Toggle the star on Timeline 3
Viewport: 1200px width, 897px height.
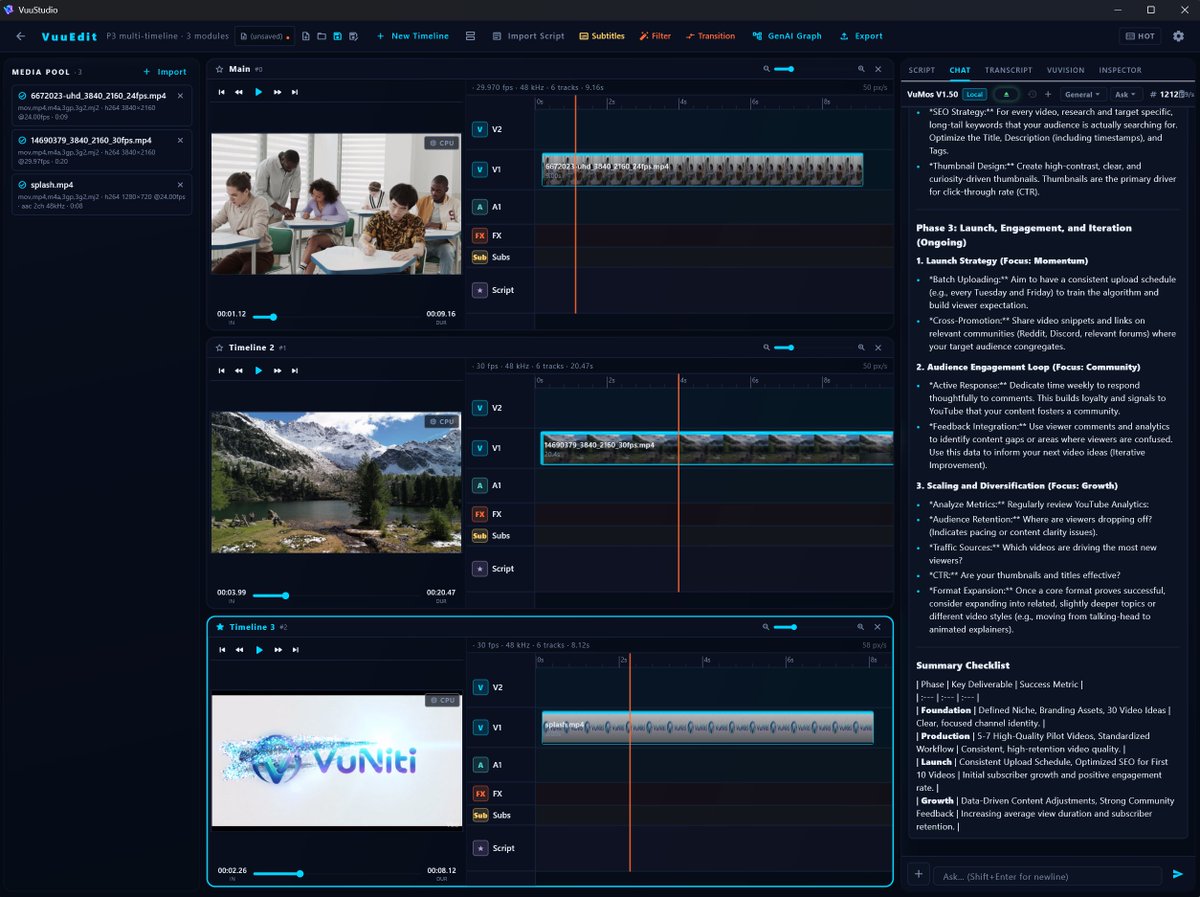coord(220,627)
